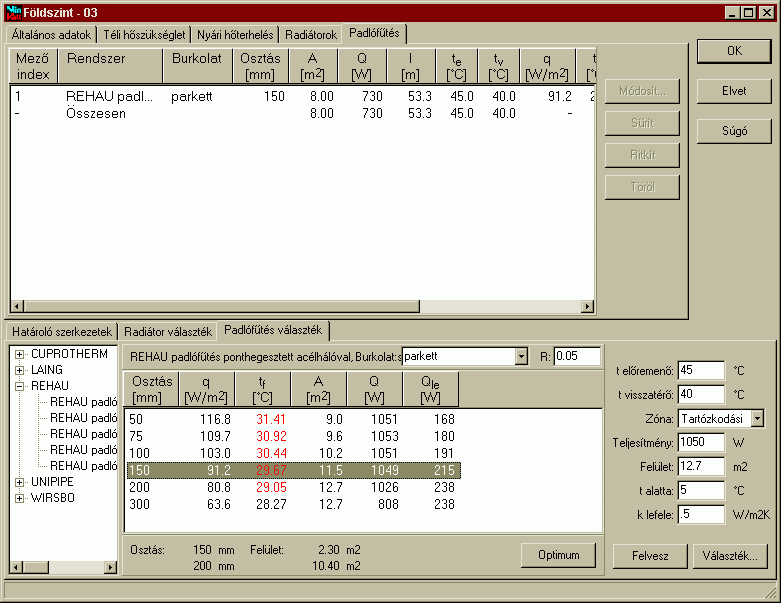Click the disabled Módosít... button
Image resolution: width=781 pixels, height=603 pixels.
pos(642,91)
